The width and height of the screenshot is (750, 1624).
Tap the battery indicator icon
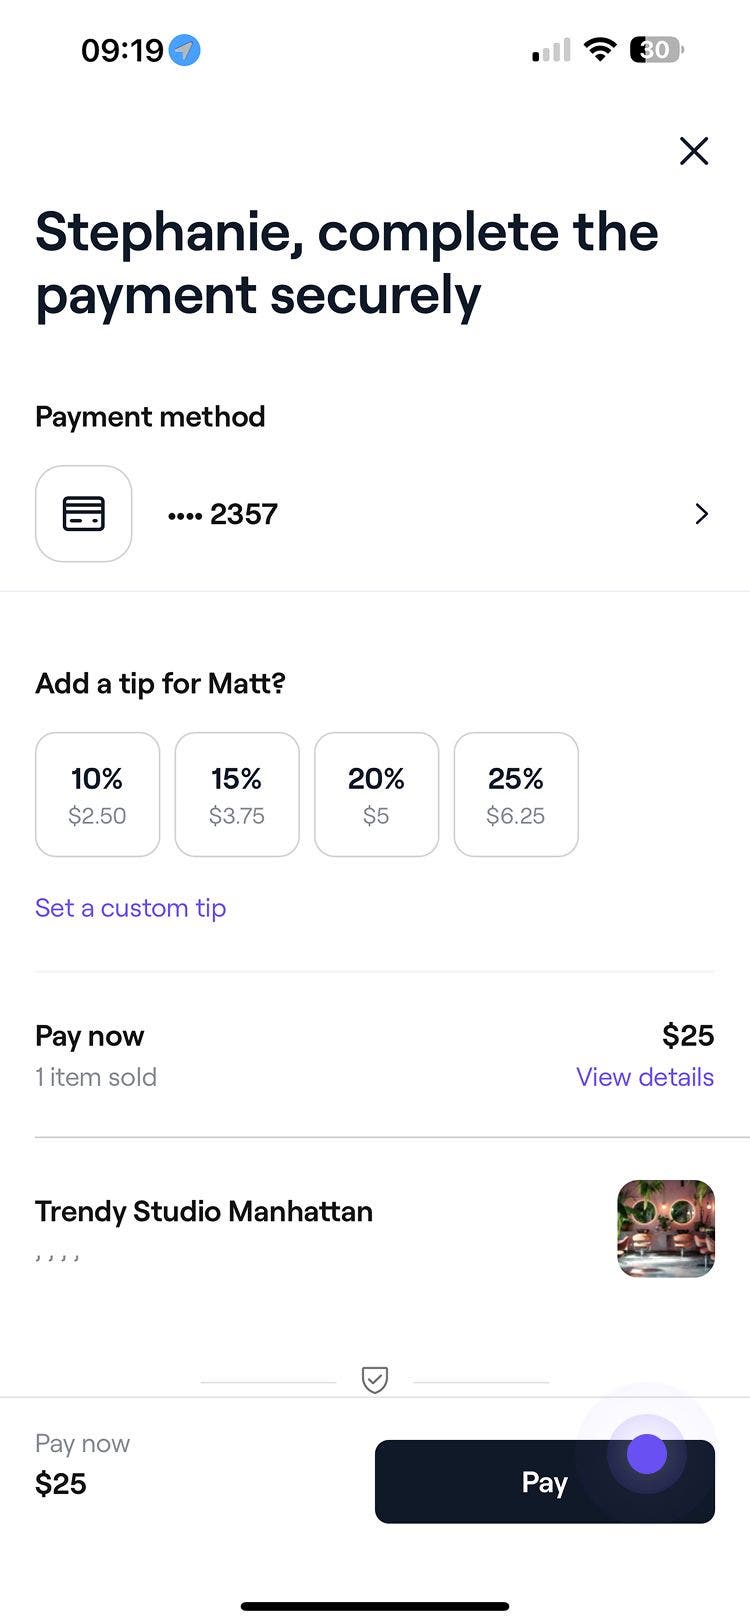coord(656,49)
